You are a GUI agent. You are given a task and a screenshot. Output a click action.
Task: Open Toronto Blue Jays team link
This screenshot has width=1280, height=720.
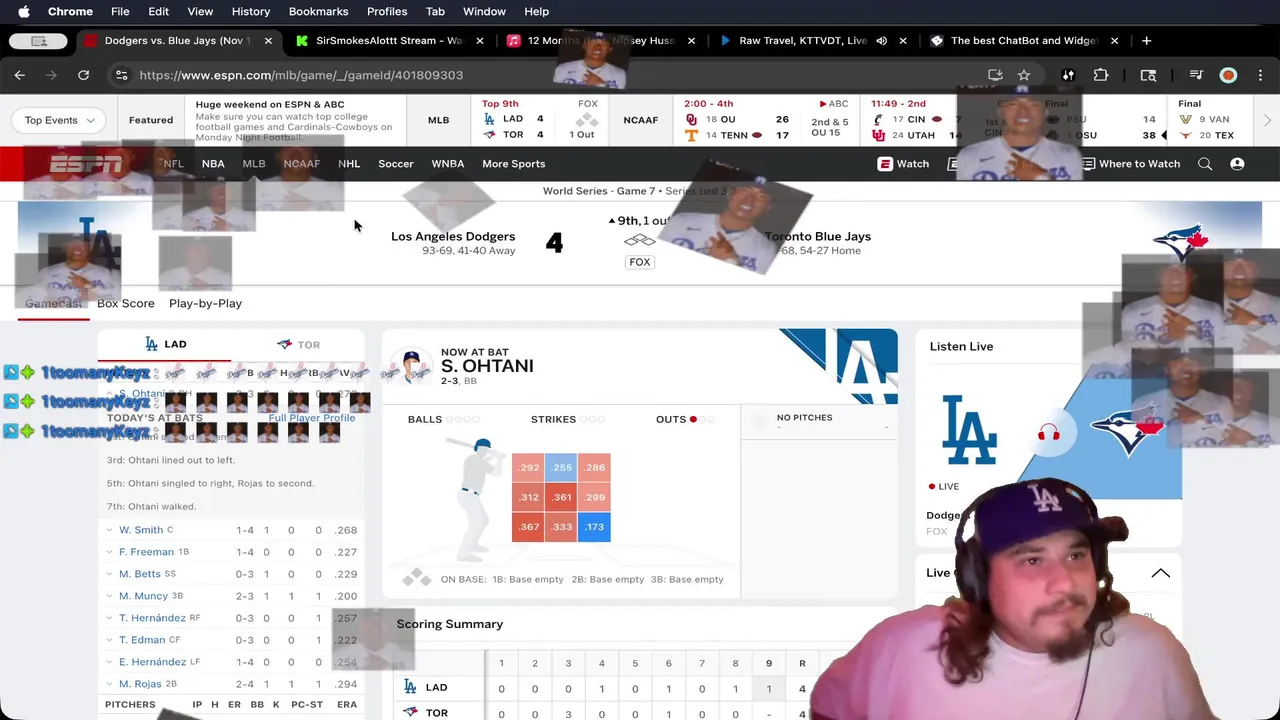click(x=817, y=237)
